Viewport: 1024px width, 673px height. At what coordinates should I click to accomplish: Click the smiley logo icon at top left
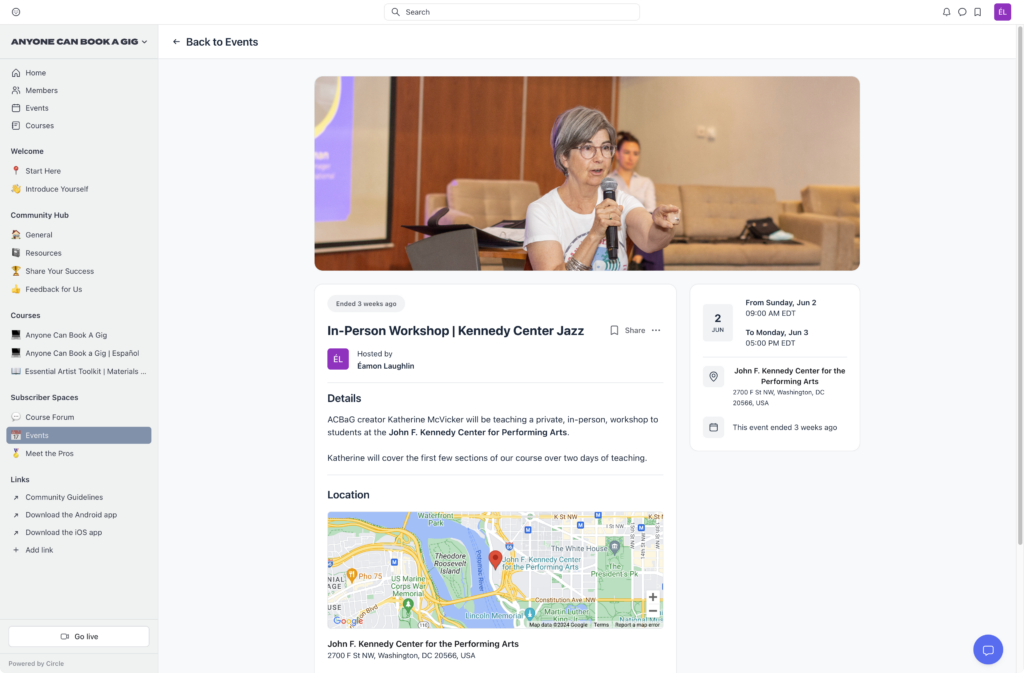(16, 12)
